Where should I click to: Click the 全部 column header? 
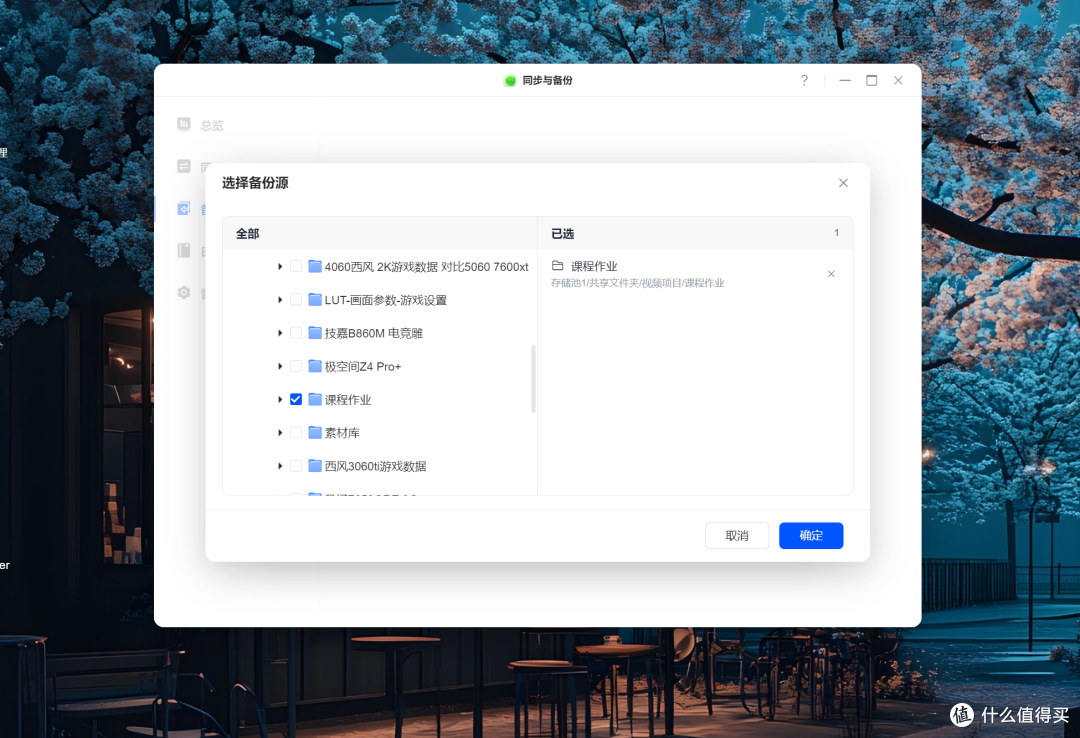(x=247, y=234)
